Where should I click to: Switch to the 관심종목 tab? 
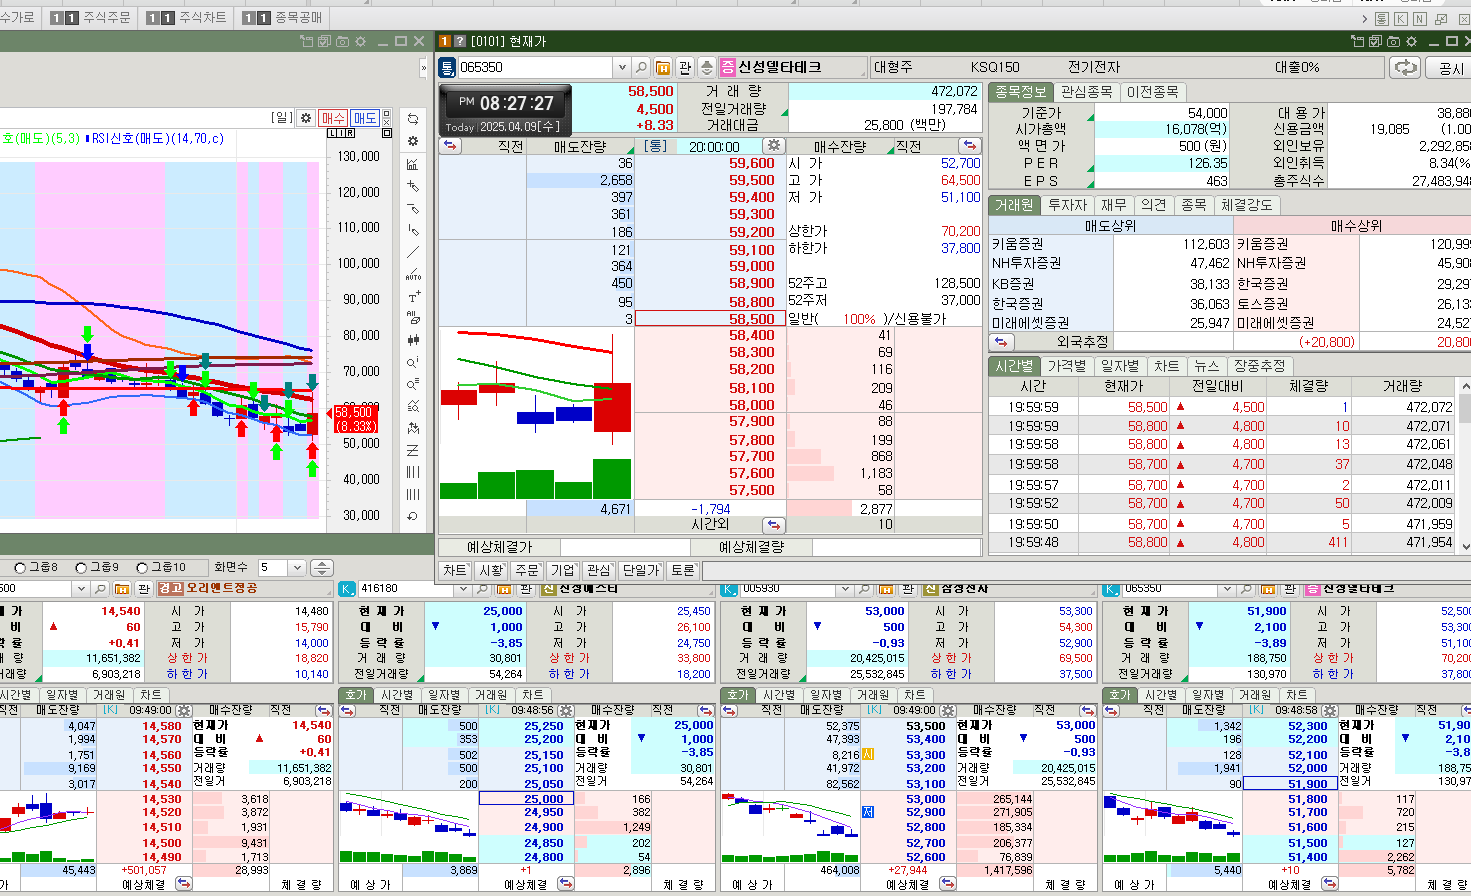click(1086, 91)
